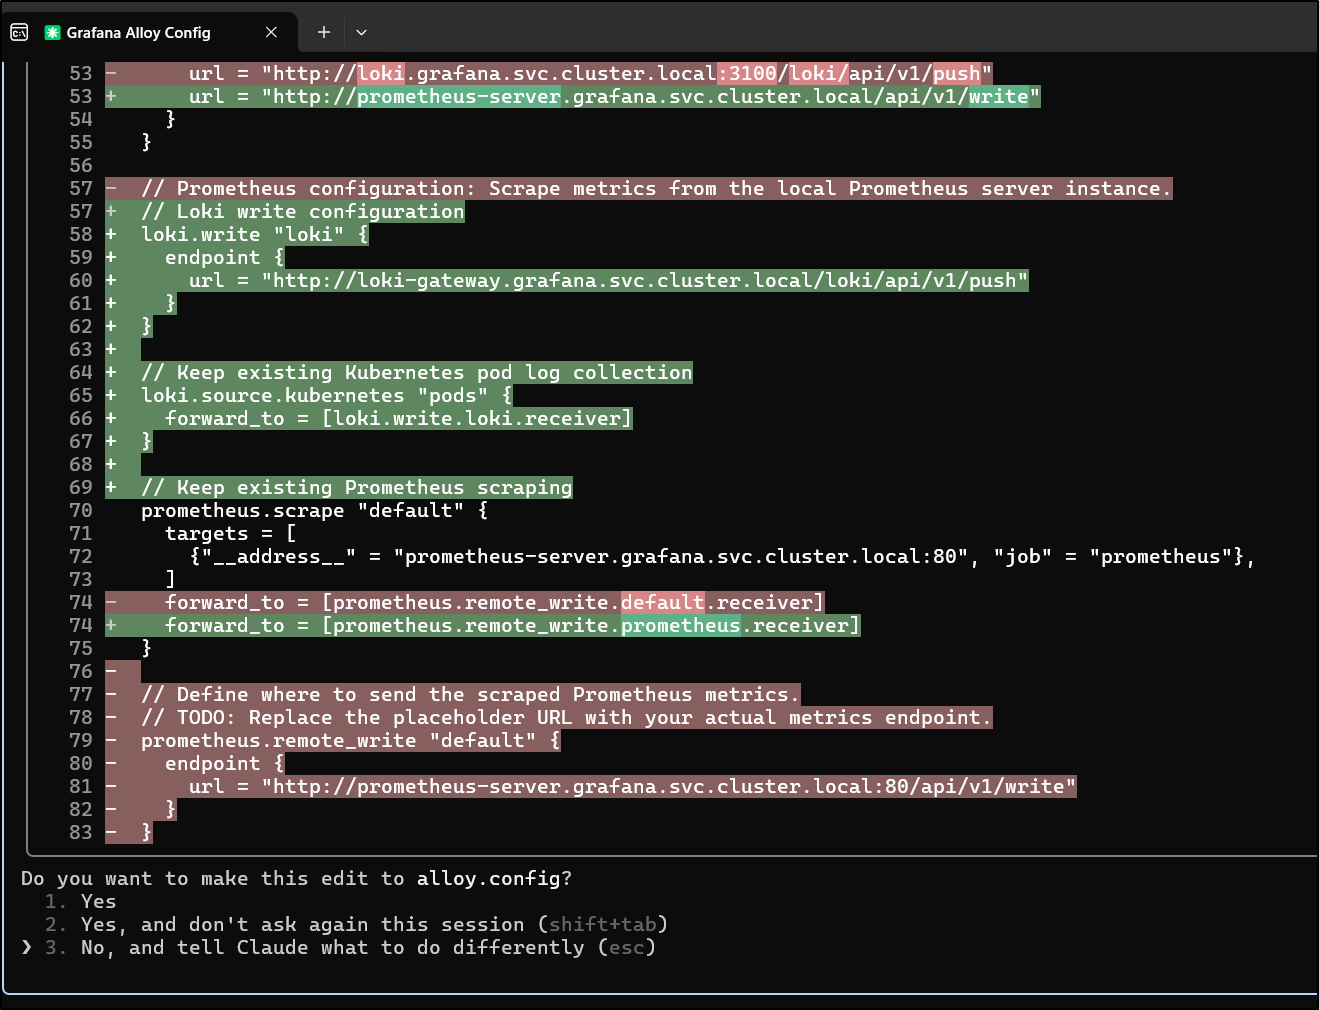Click removed prometheus.remote_write "default" { line
The image size is (1319, 1010).
(x=333, y=740)
